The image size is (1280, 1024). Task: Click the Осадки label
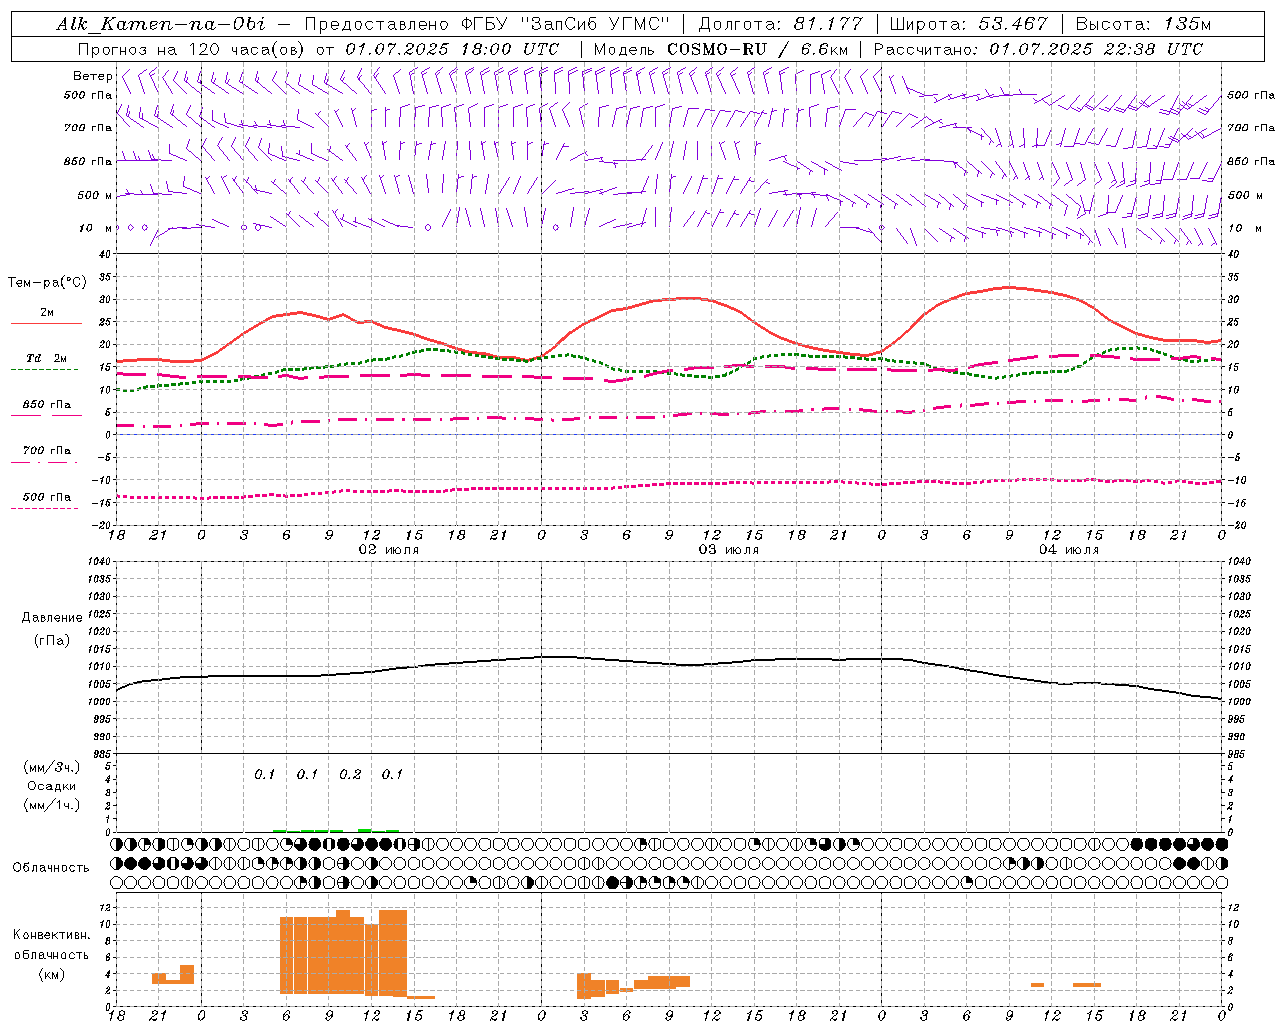click(x=52, y=786)
